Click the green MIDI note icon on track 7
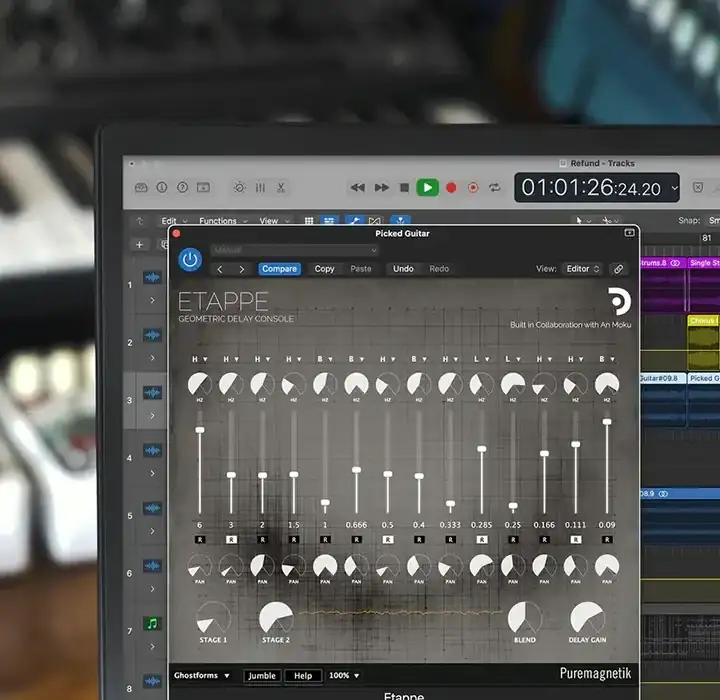The image size is (720, 700). click(152, 623)
